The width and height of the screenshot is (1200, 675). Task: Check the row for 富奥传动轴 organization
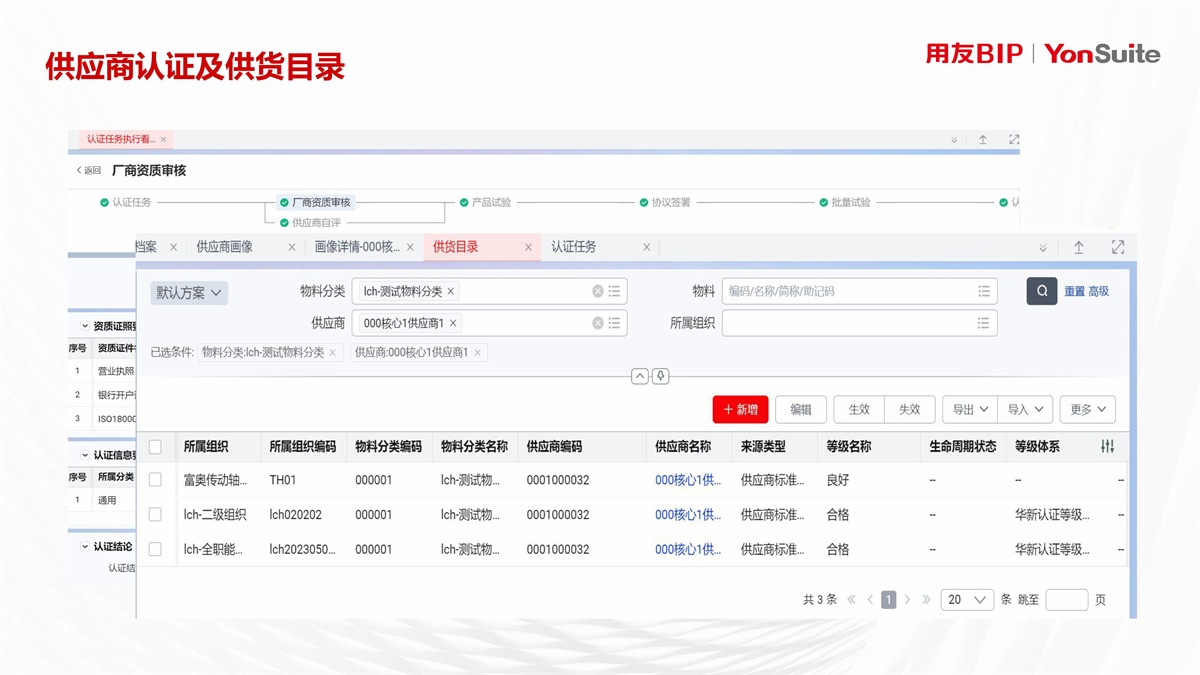(155, 480)
